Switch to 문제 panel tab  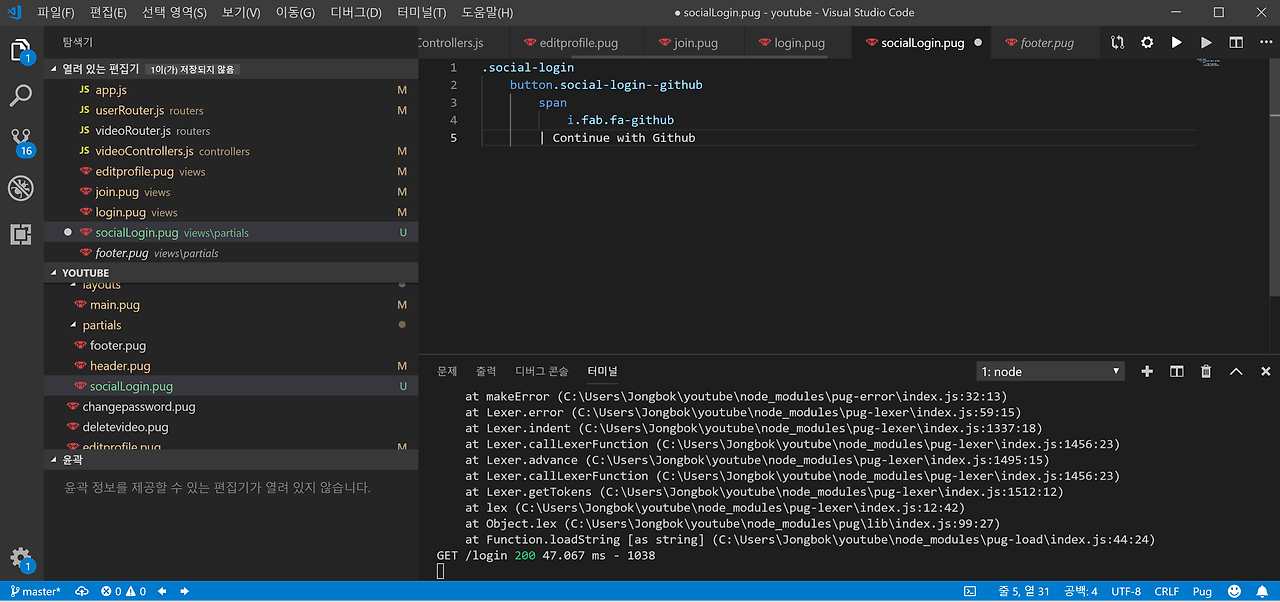(x=447, y=371)
